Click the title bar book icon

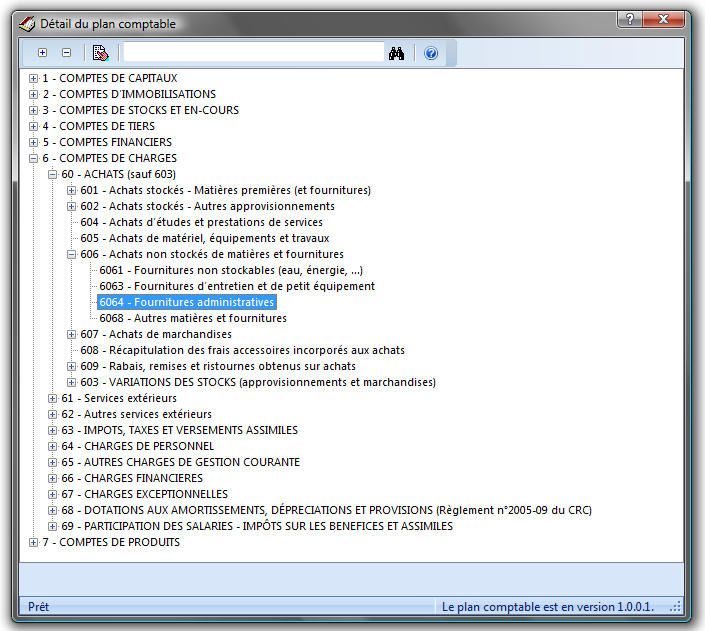(28, 21)
